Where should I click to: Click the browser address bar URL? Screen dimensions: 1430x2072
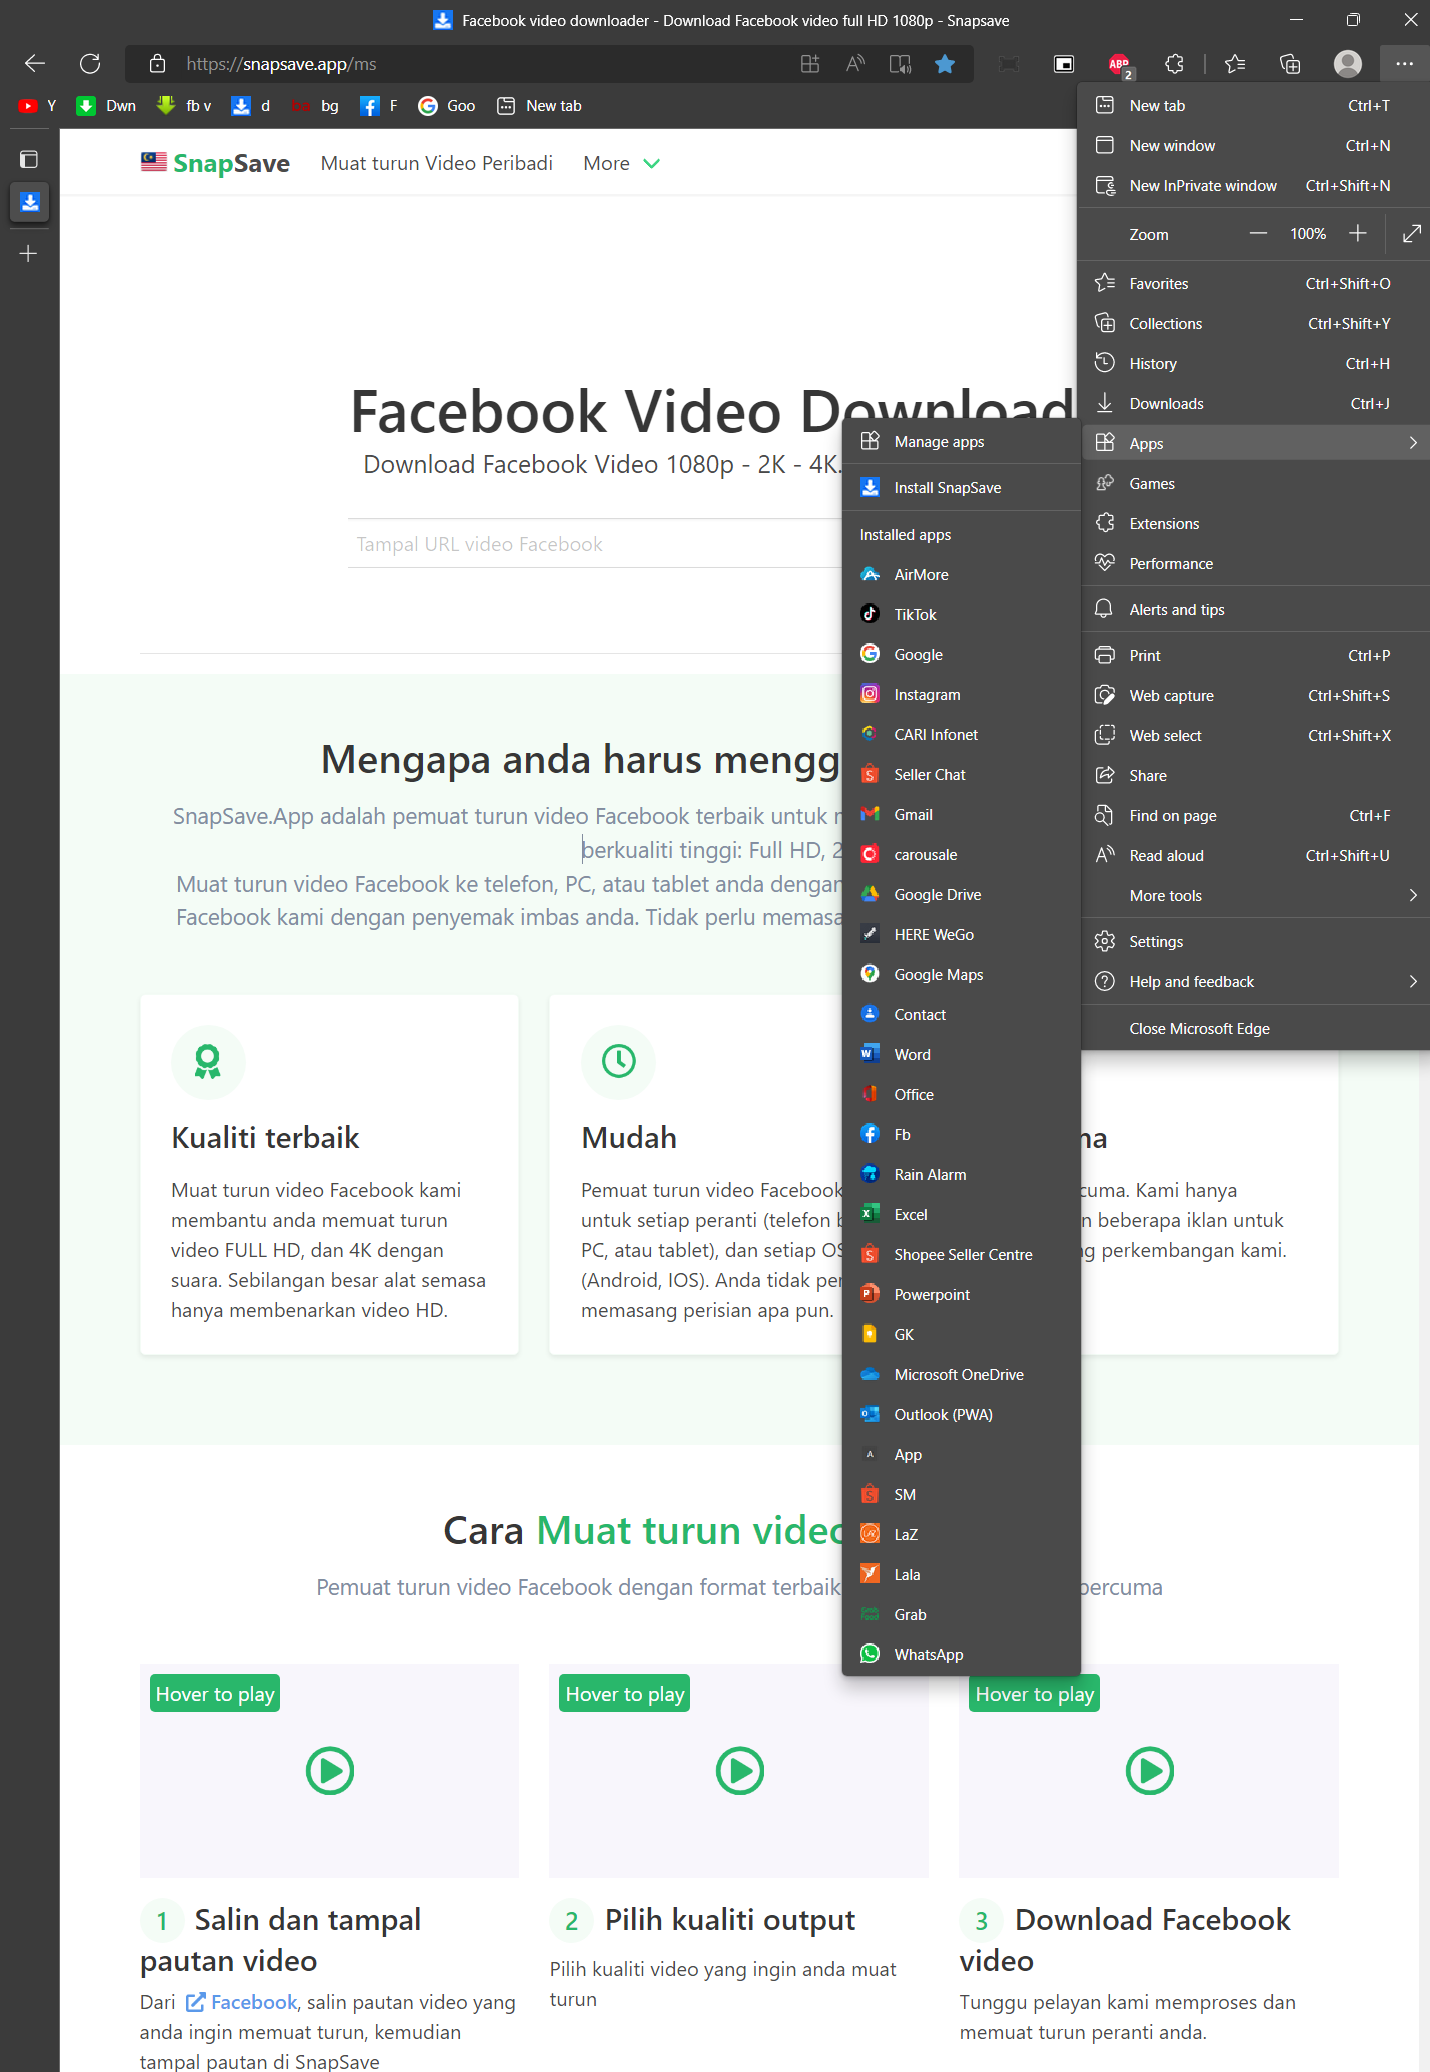pyautogui.click(x=281, y=64)
